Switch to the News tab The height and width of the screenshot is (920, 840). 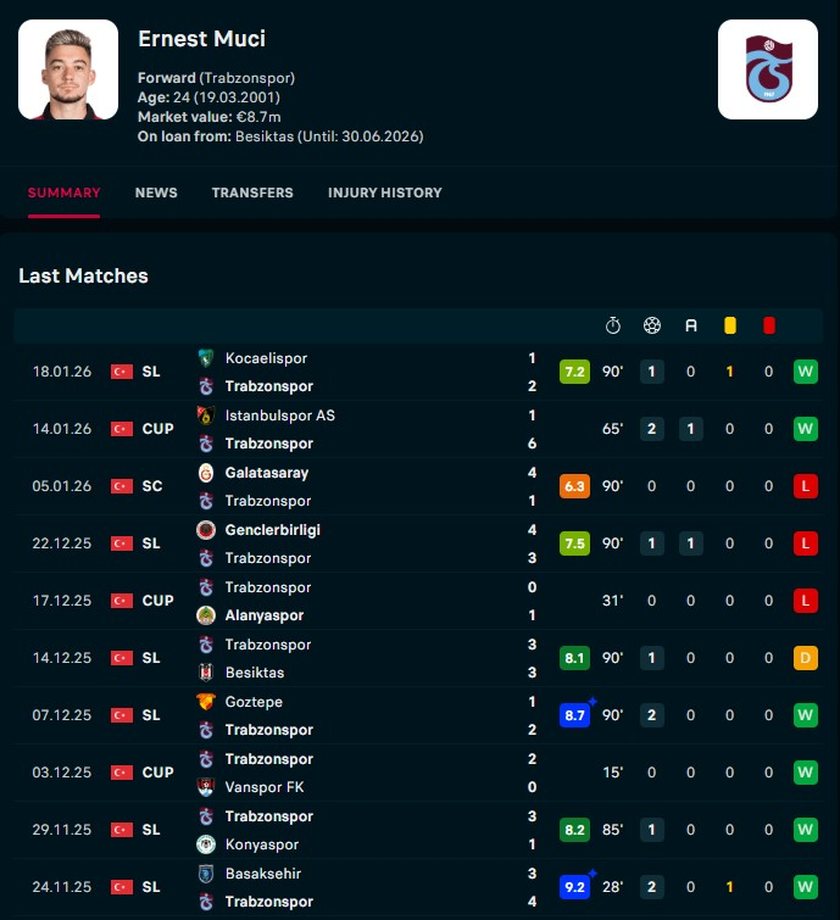pos(156,192)
